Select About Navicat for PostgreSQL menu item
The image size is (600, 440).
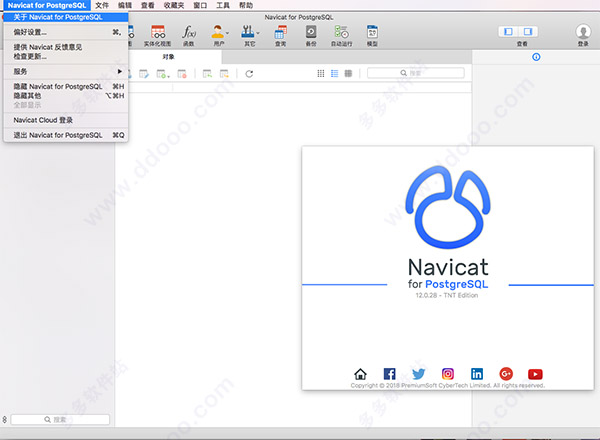pos(66,17)
